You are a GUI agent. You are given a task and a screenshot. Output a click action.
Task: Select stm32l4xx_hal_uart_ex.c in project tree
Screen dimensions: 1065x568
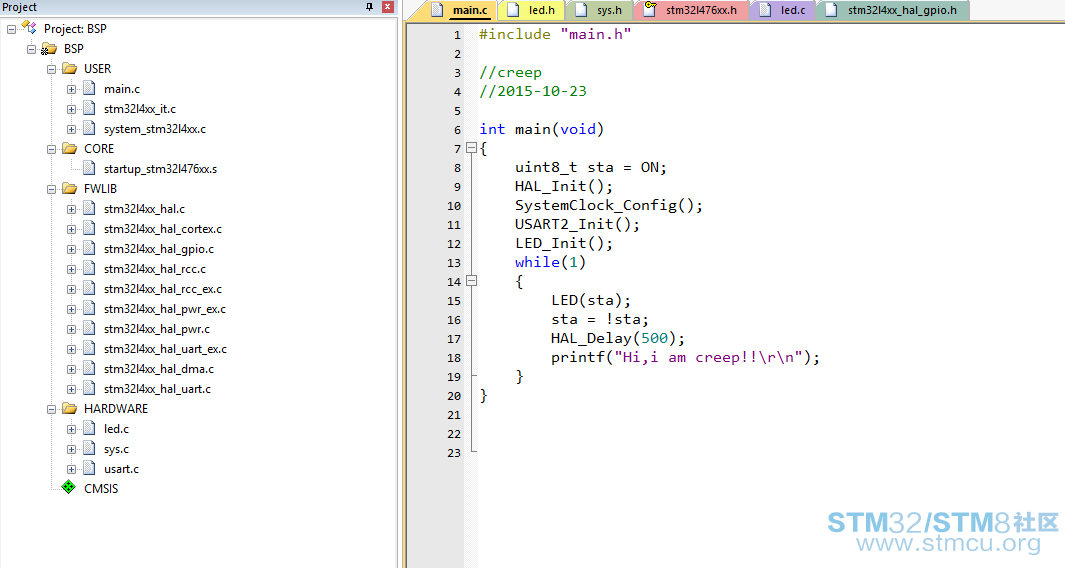click(166, 349)
